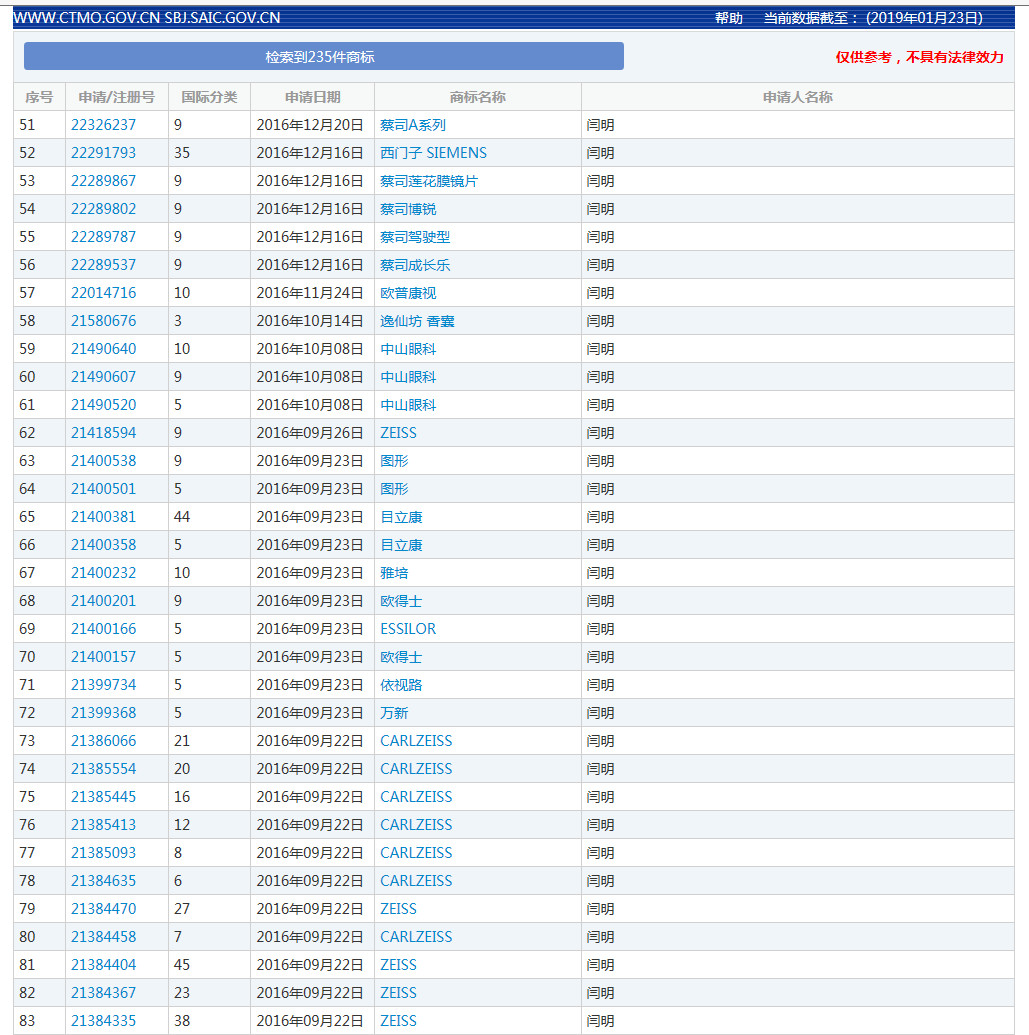The height and width of the screenshot is (1035, 1029).
Task: Open CARLZEISS trademark in row 74
Action: [x=416, y=769]
